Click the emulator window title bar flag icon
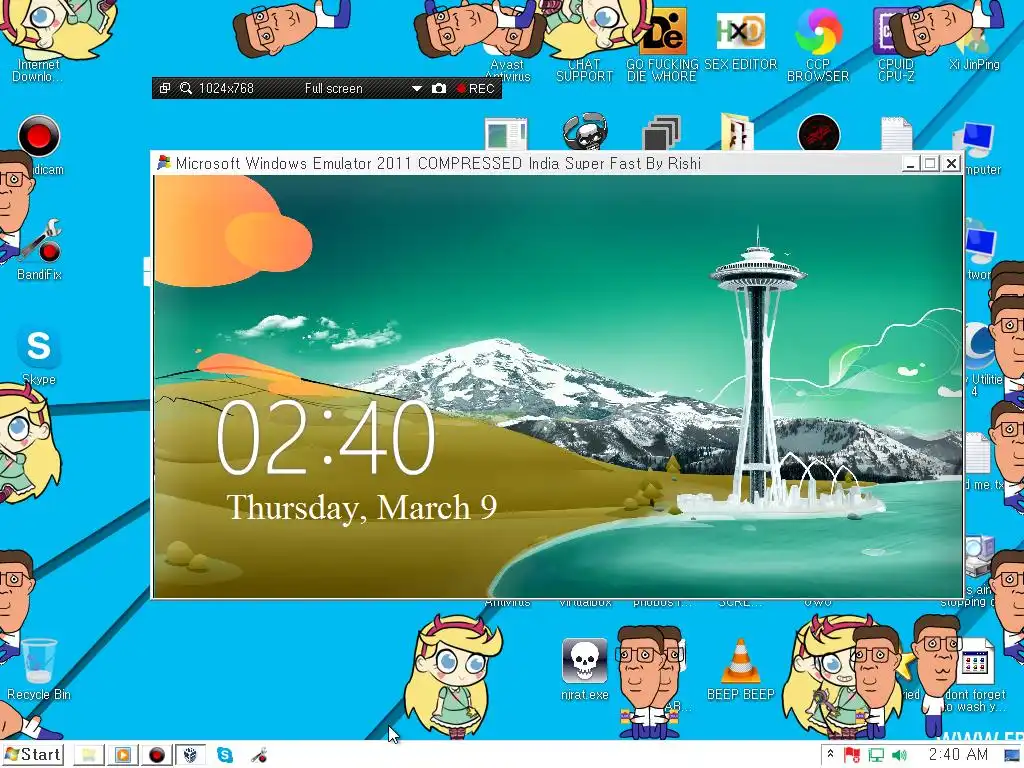This screenshot has width=1024, height=768. (163, 163)
